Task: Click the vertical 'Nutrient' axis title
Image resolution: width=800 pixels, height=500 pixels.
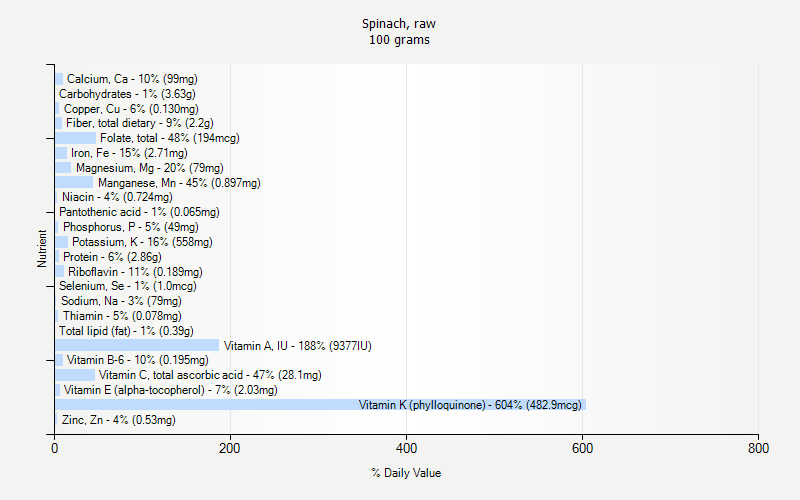Action: point(42,248)
